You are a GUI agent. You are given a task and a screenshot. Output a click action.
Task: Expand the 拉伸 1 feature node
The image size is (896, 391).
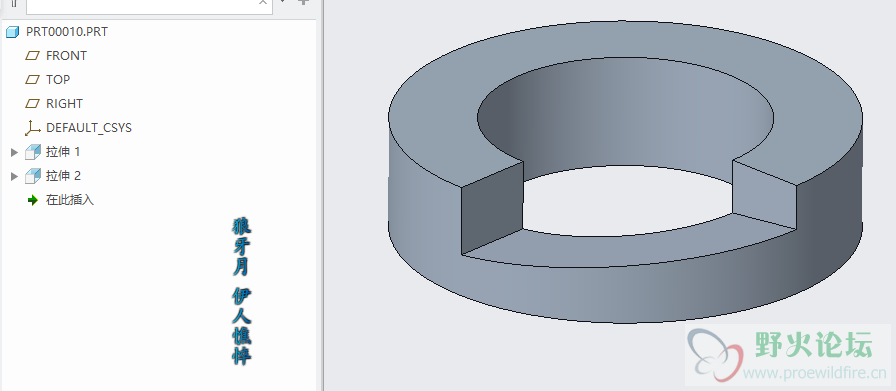point(15,152)
